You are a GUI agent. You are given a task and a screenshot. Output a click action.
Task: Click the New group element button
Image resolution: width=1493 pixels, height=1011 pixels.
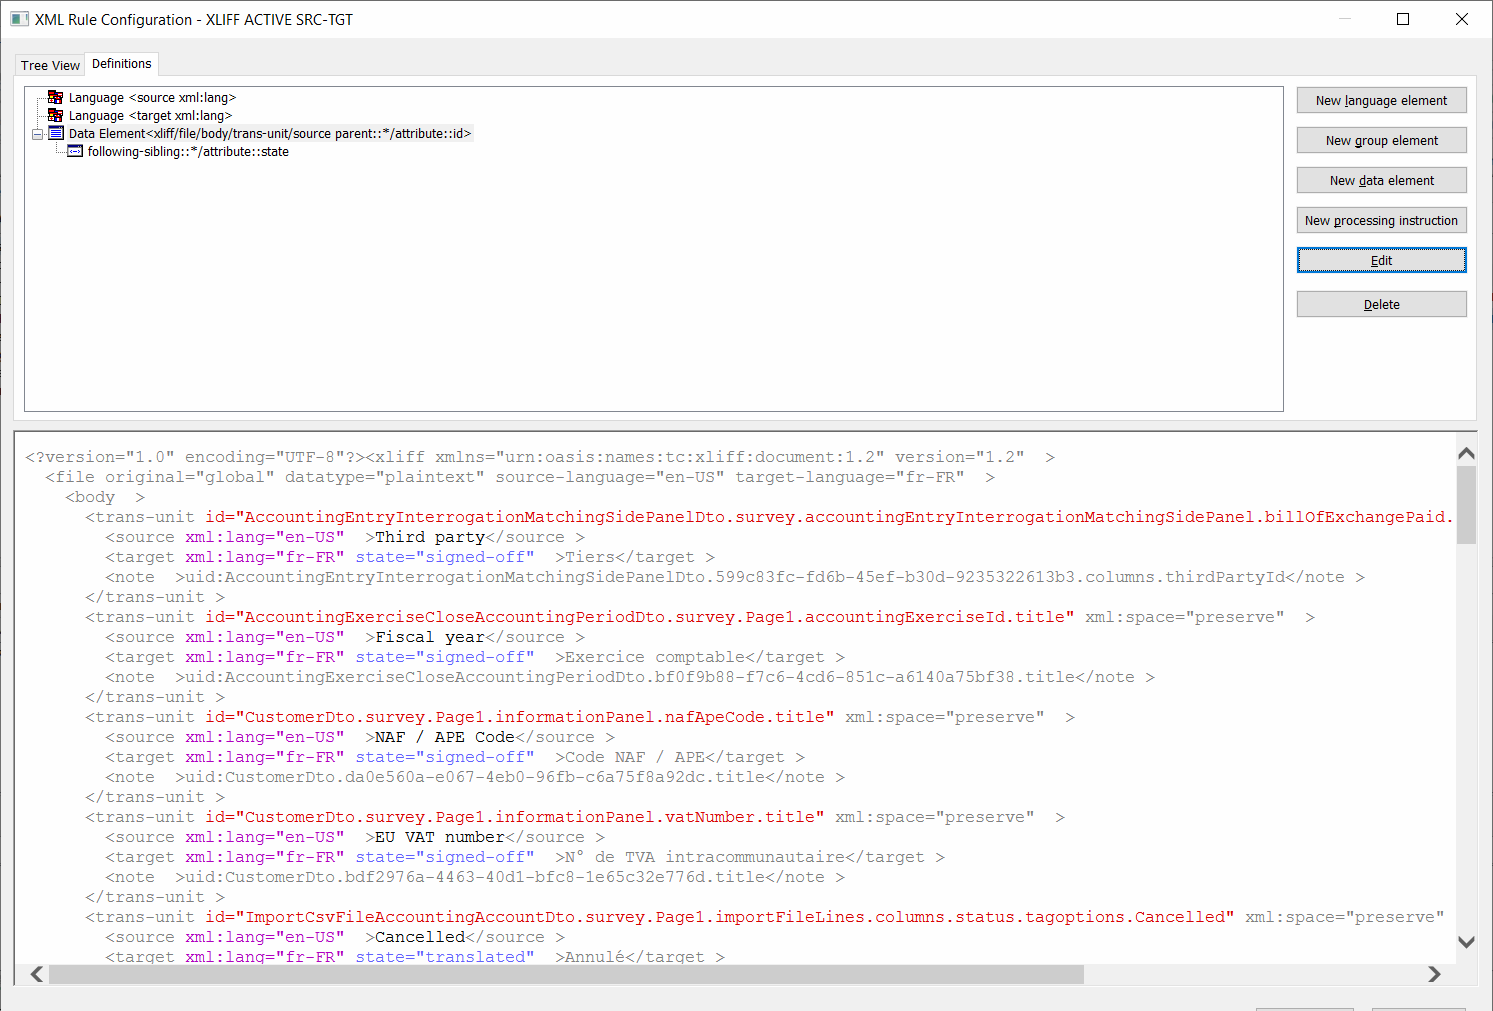1381,140
